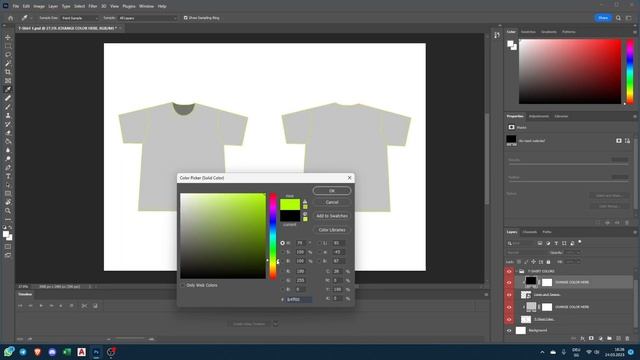Open the Image menu
Viewport: 640px width, 360px height.
39,6
